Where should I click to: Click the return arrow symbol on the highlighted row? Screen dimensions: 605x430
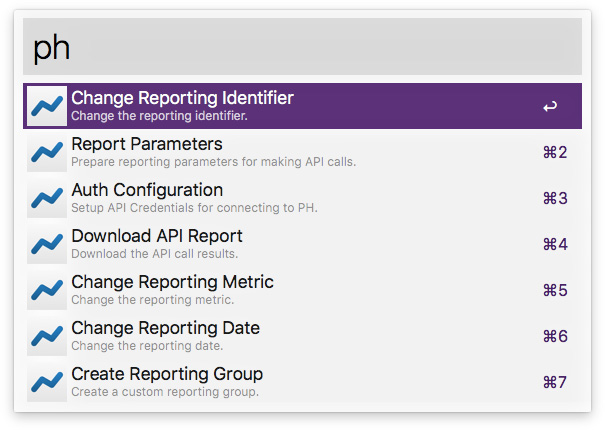click(x=550, y=106)
